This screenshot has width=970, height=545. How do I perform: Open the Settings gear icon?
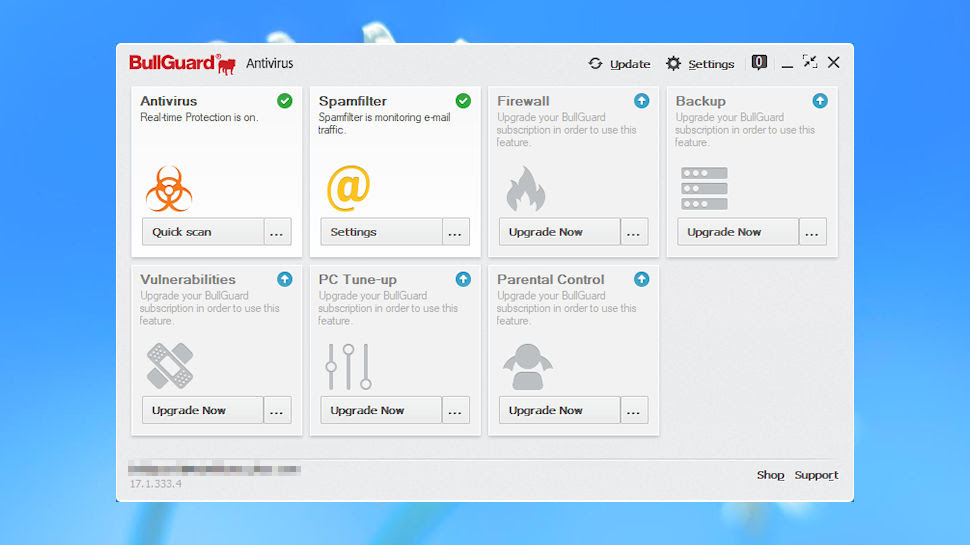click(673, 63)
